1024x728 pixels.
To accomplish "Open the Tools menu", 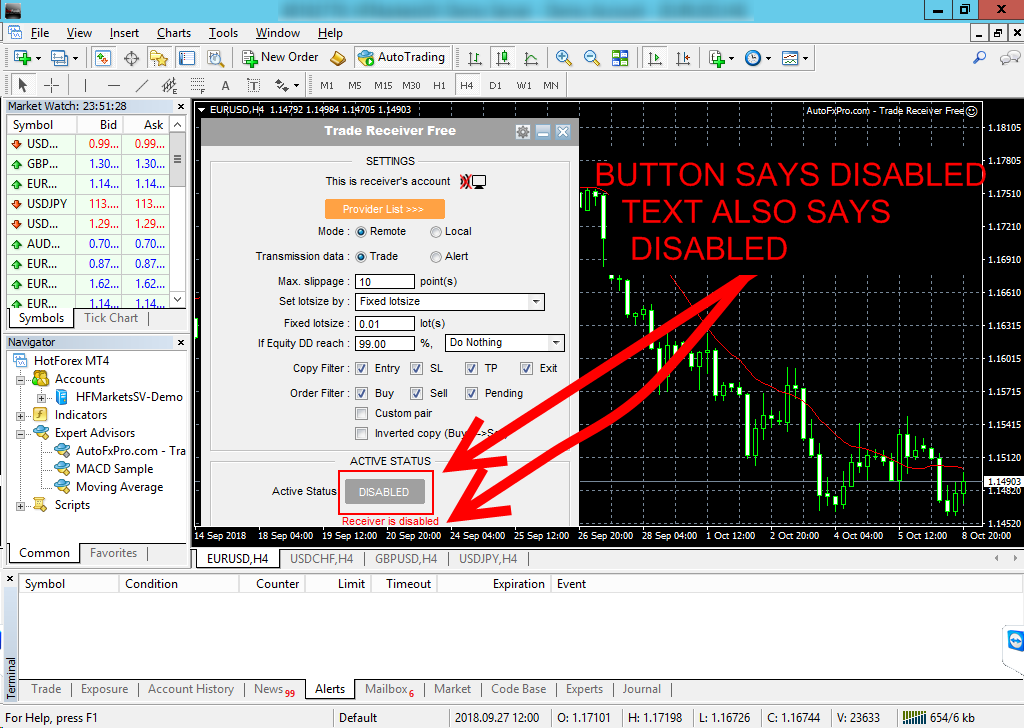I will click(223, 33).
